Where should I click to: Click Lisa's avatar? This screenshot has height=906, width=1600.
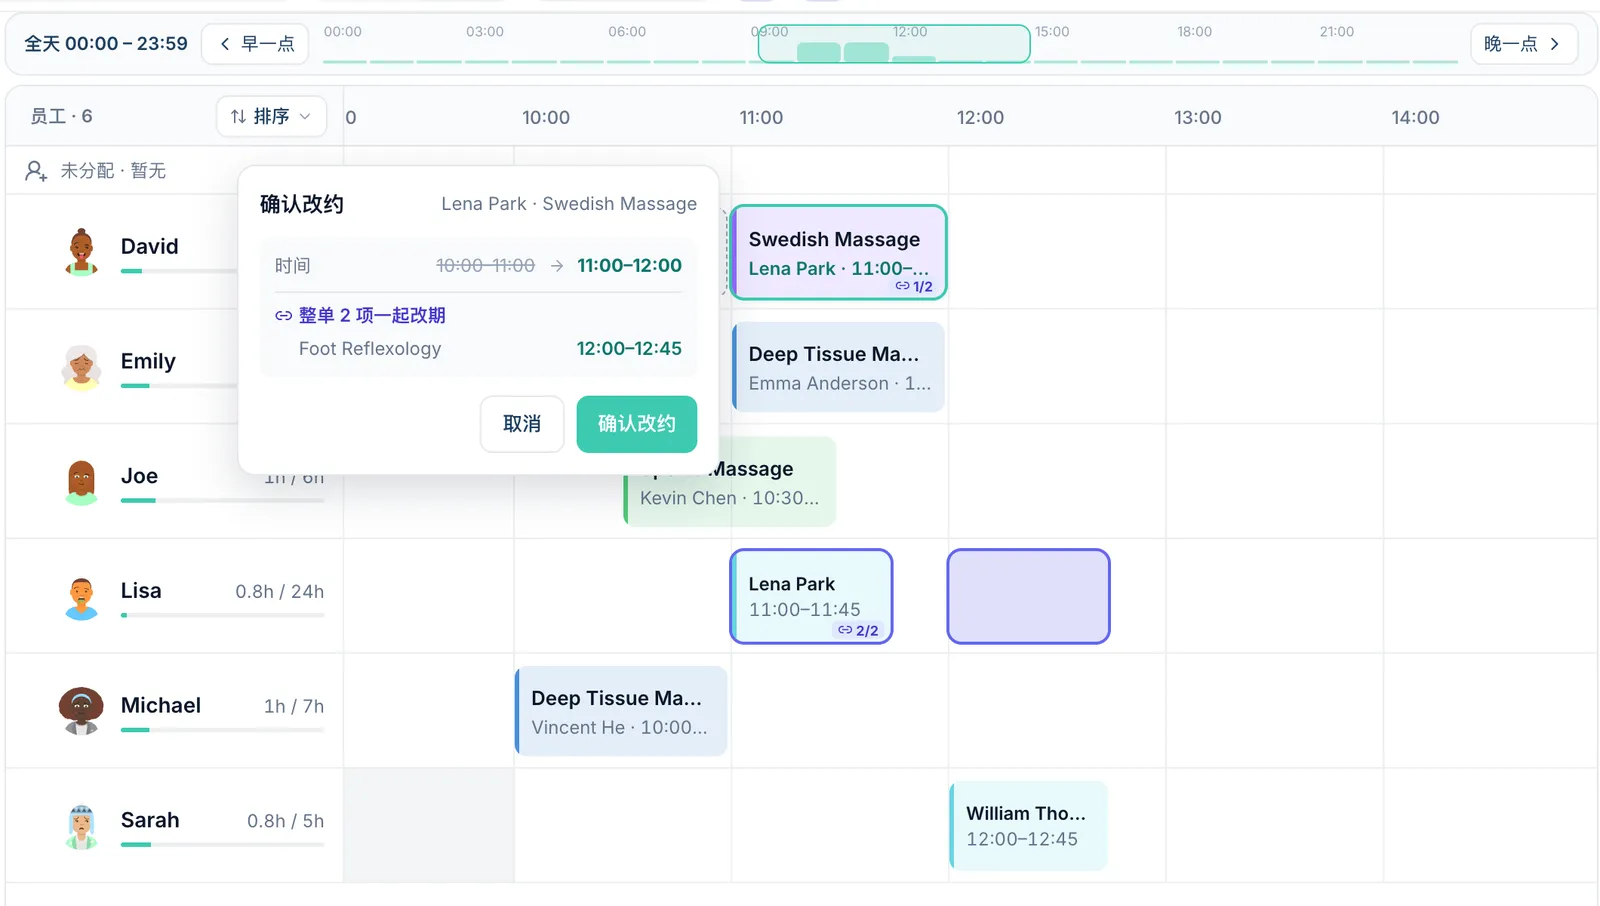[x=81, y=596]
